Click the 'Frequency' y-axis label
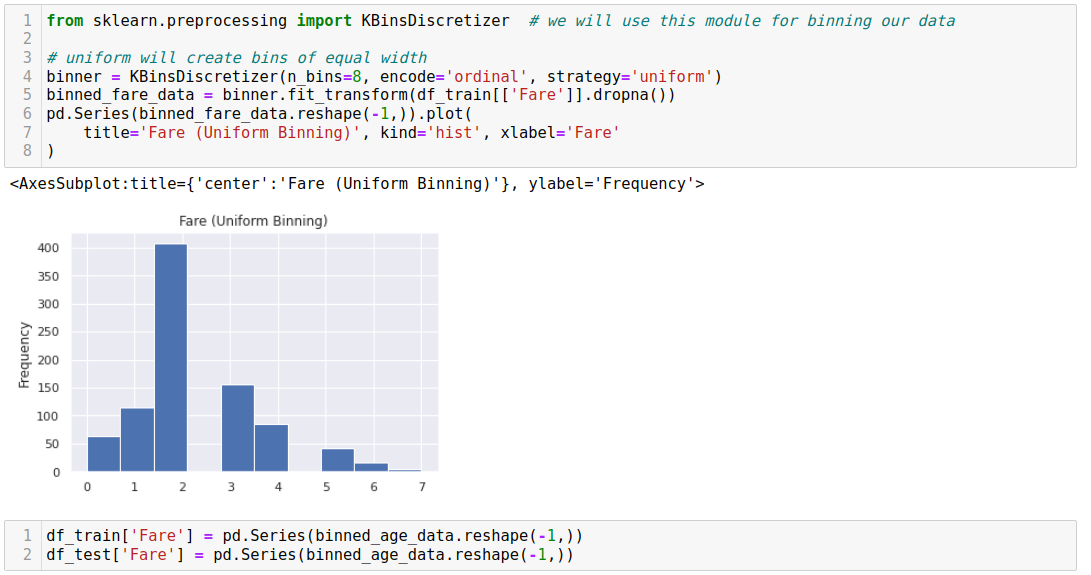The height and width of the screenshot is (575, 1091). tap(24, 355)
